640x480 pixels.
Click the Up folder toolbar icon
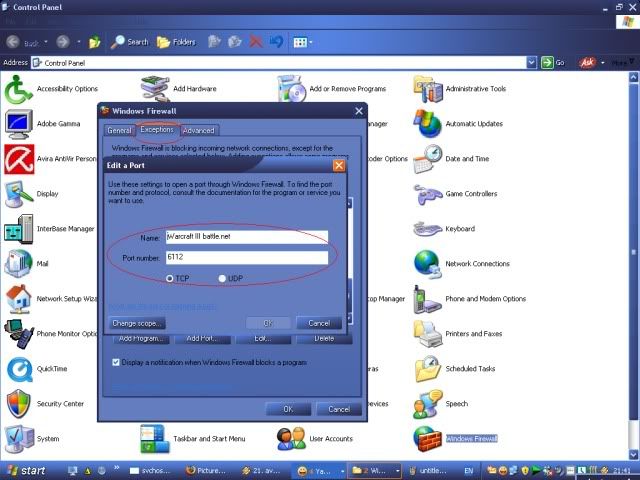pyautogui.click(x=95, y=42)
